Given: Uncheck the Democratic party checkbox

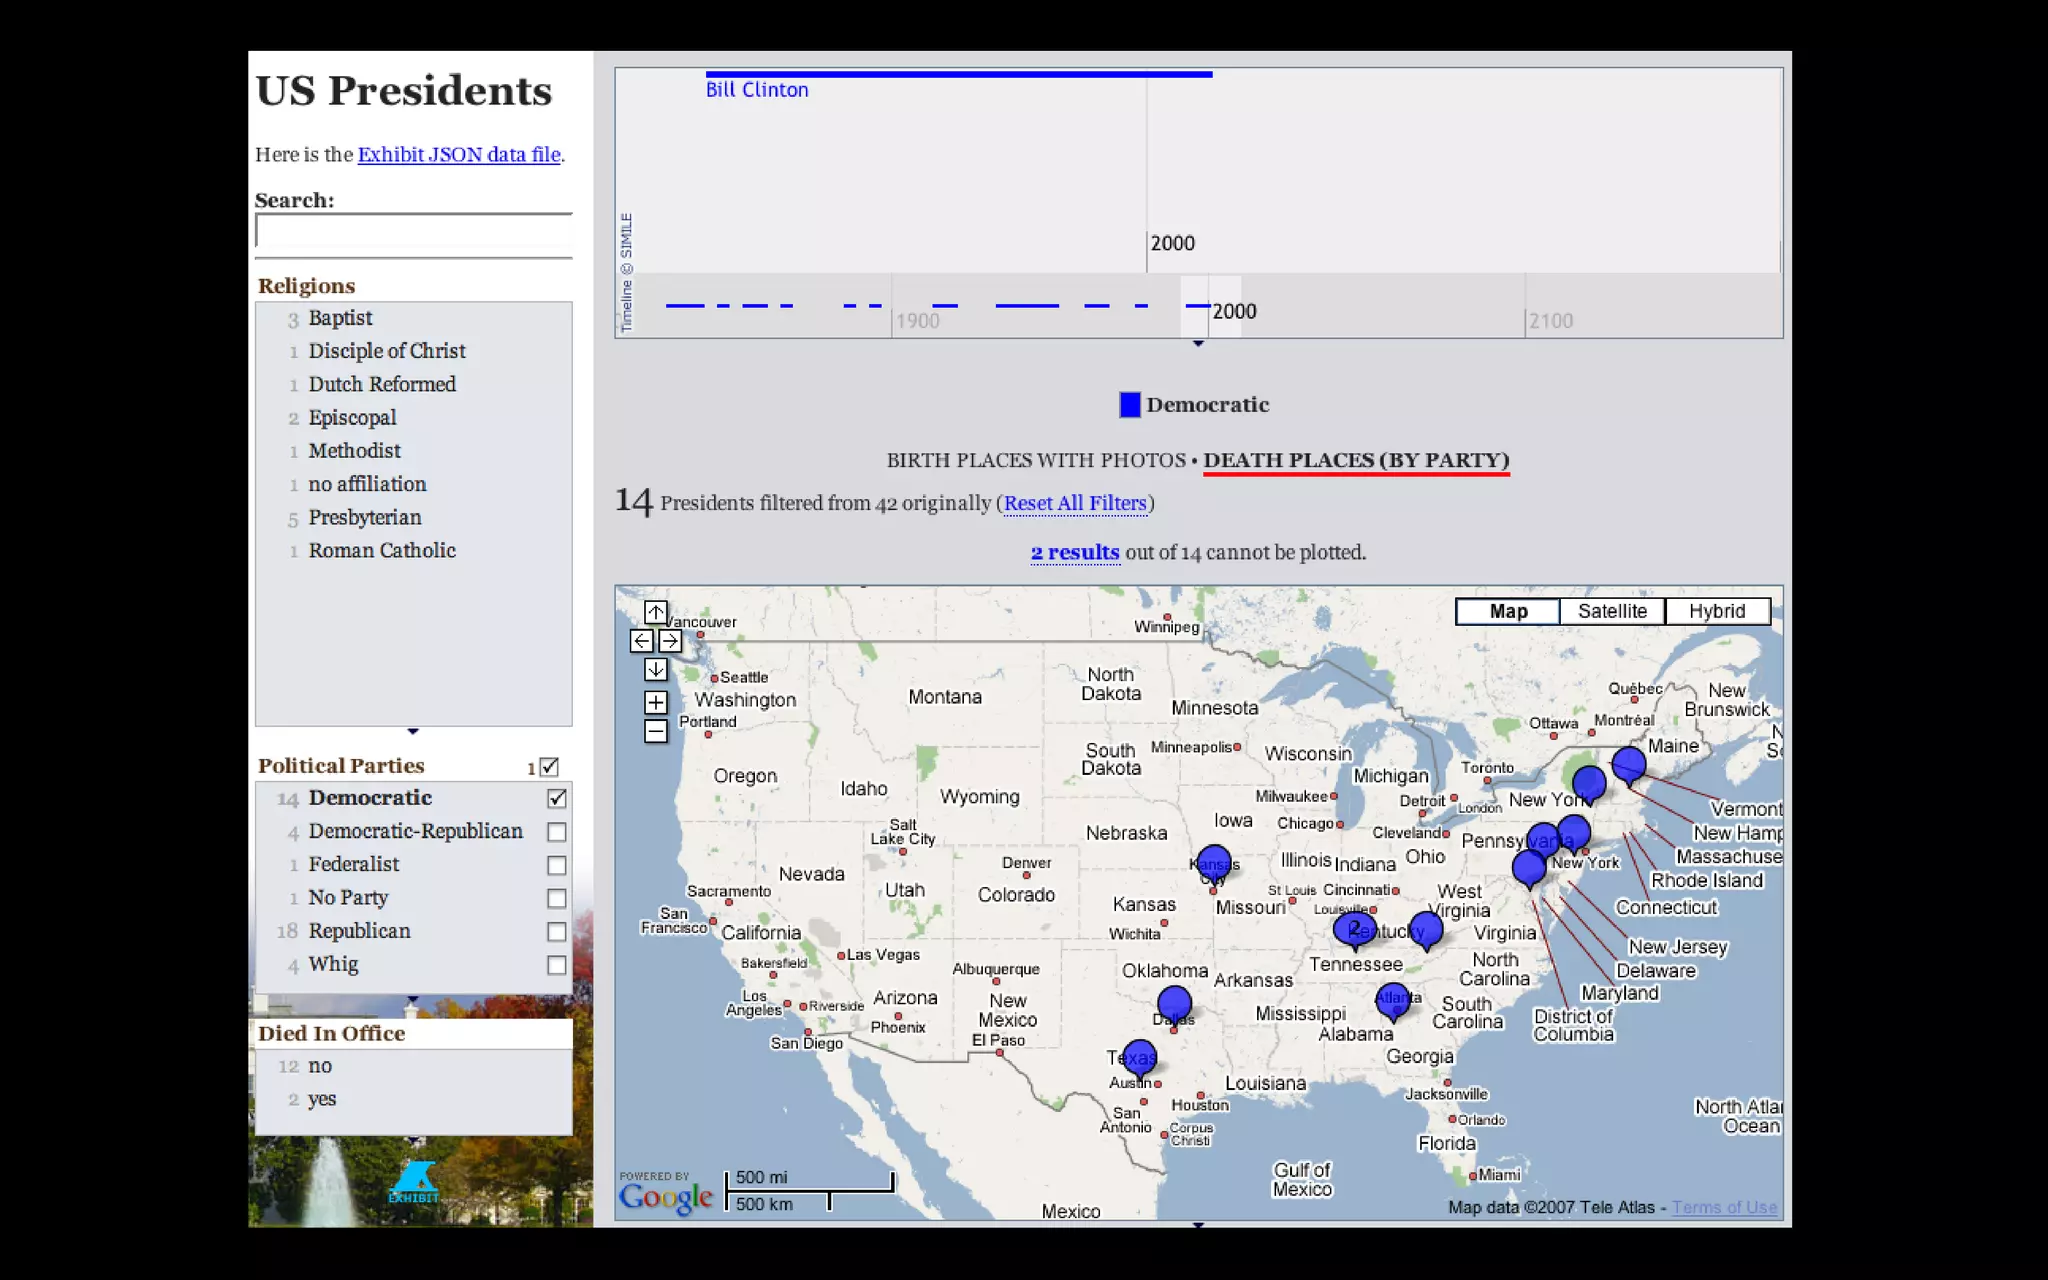Looking at the screenshot, I should tap(557, 798).
